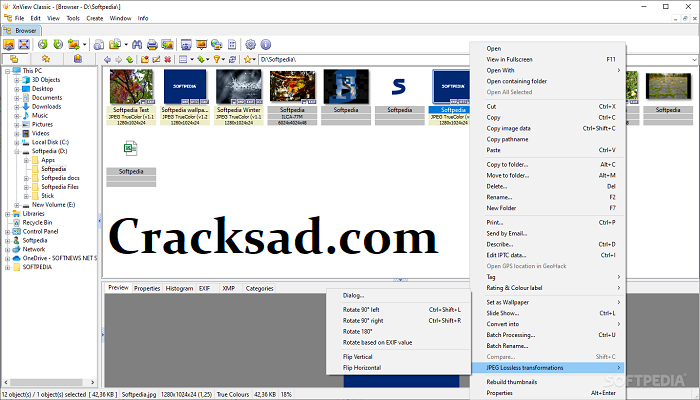The image size is (700, 400).
Task: Click the Batch convert toolbar icon
Action: [167, 44]
